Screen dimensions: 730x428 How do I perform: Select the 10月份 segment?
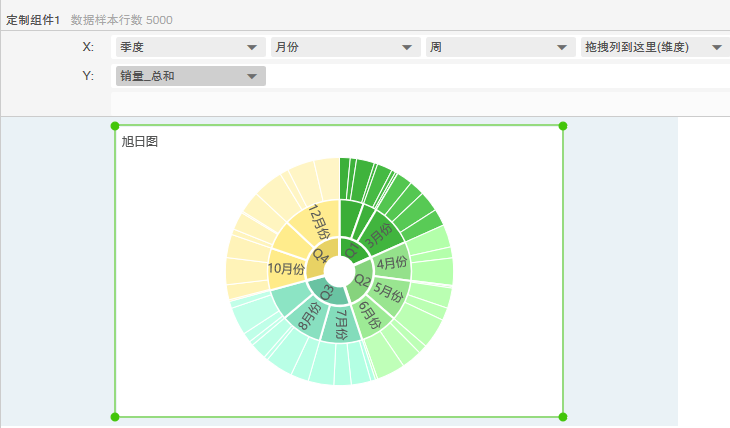coord(286,268)
